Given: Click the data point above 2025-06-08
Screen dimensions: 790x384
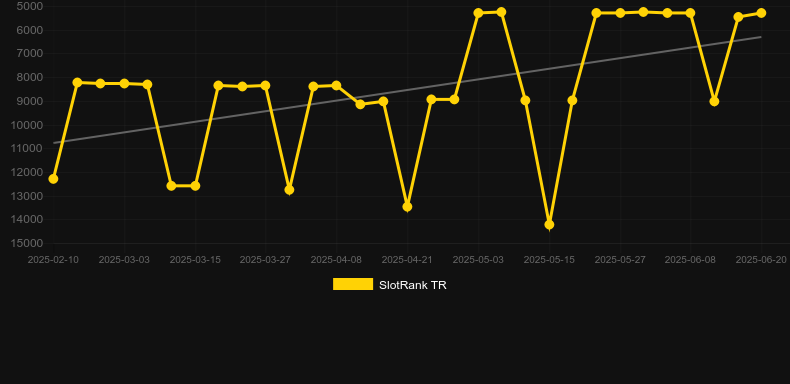Looking at the screenshot, I should pos(690,13).
